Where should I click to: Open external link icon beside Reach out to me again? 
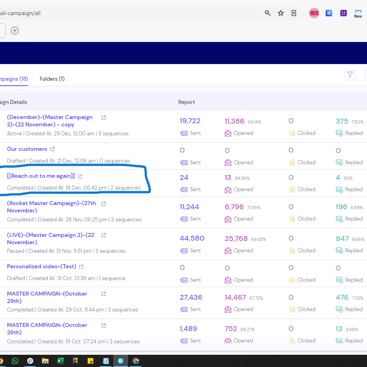pos(80,176)
